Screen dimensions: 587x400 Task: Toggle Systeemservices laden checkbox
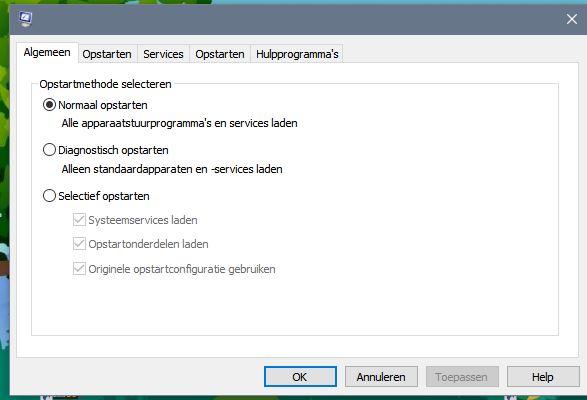tap(79, 220)
